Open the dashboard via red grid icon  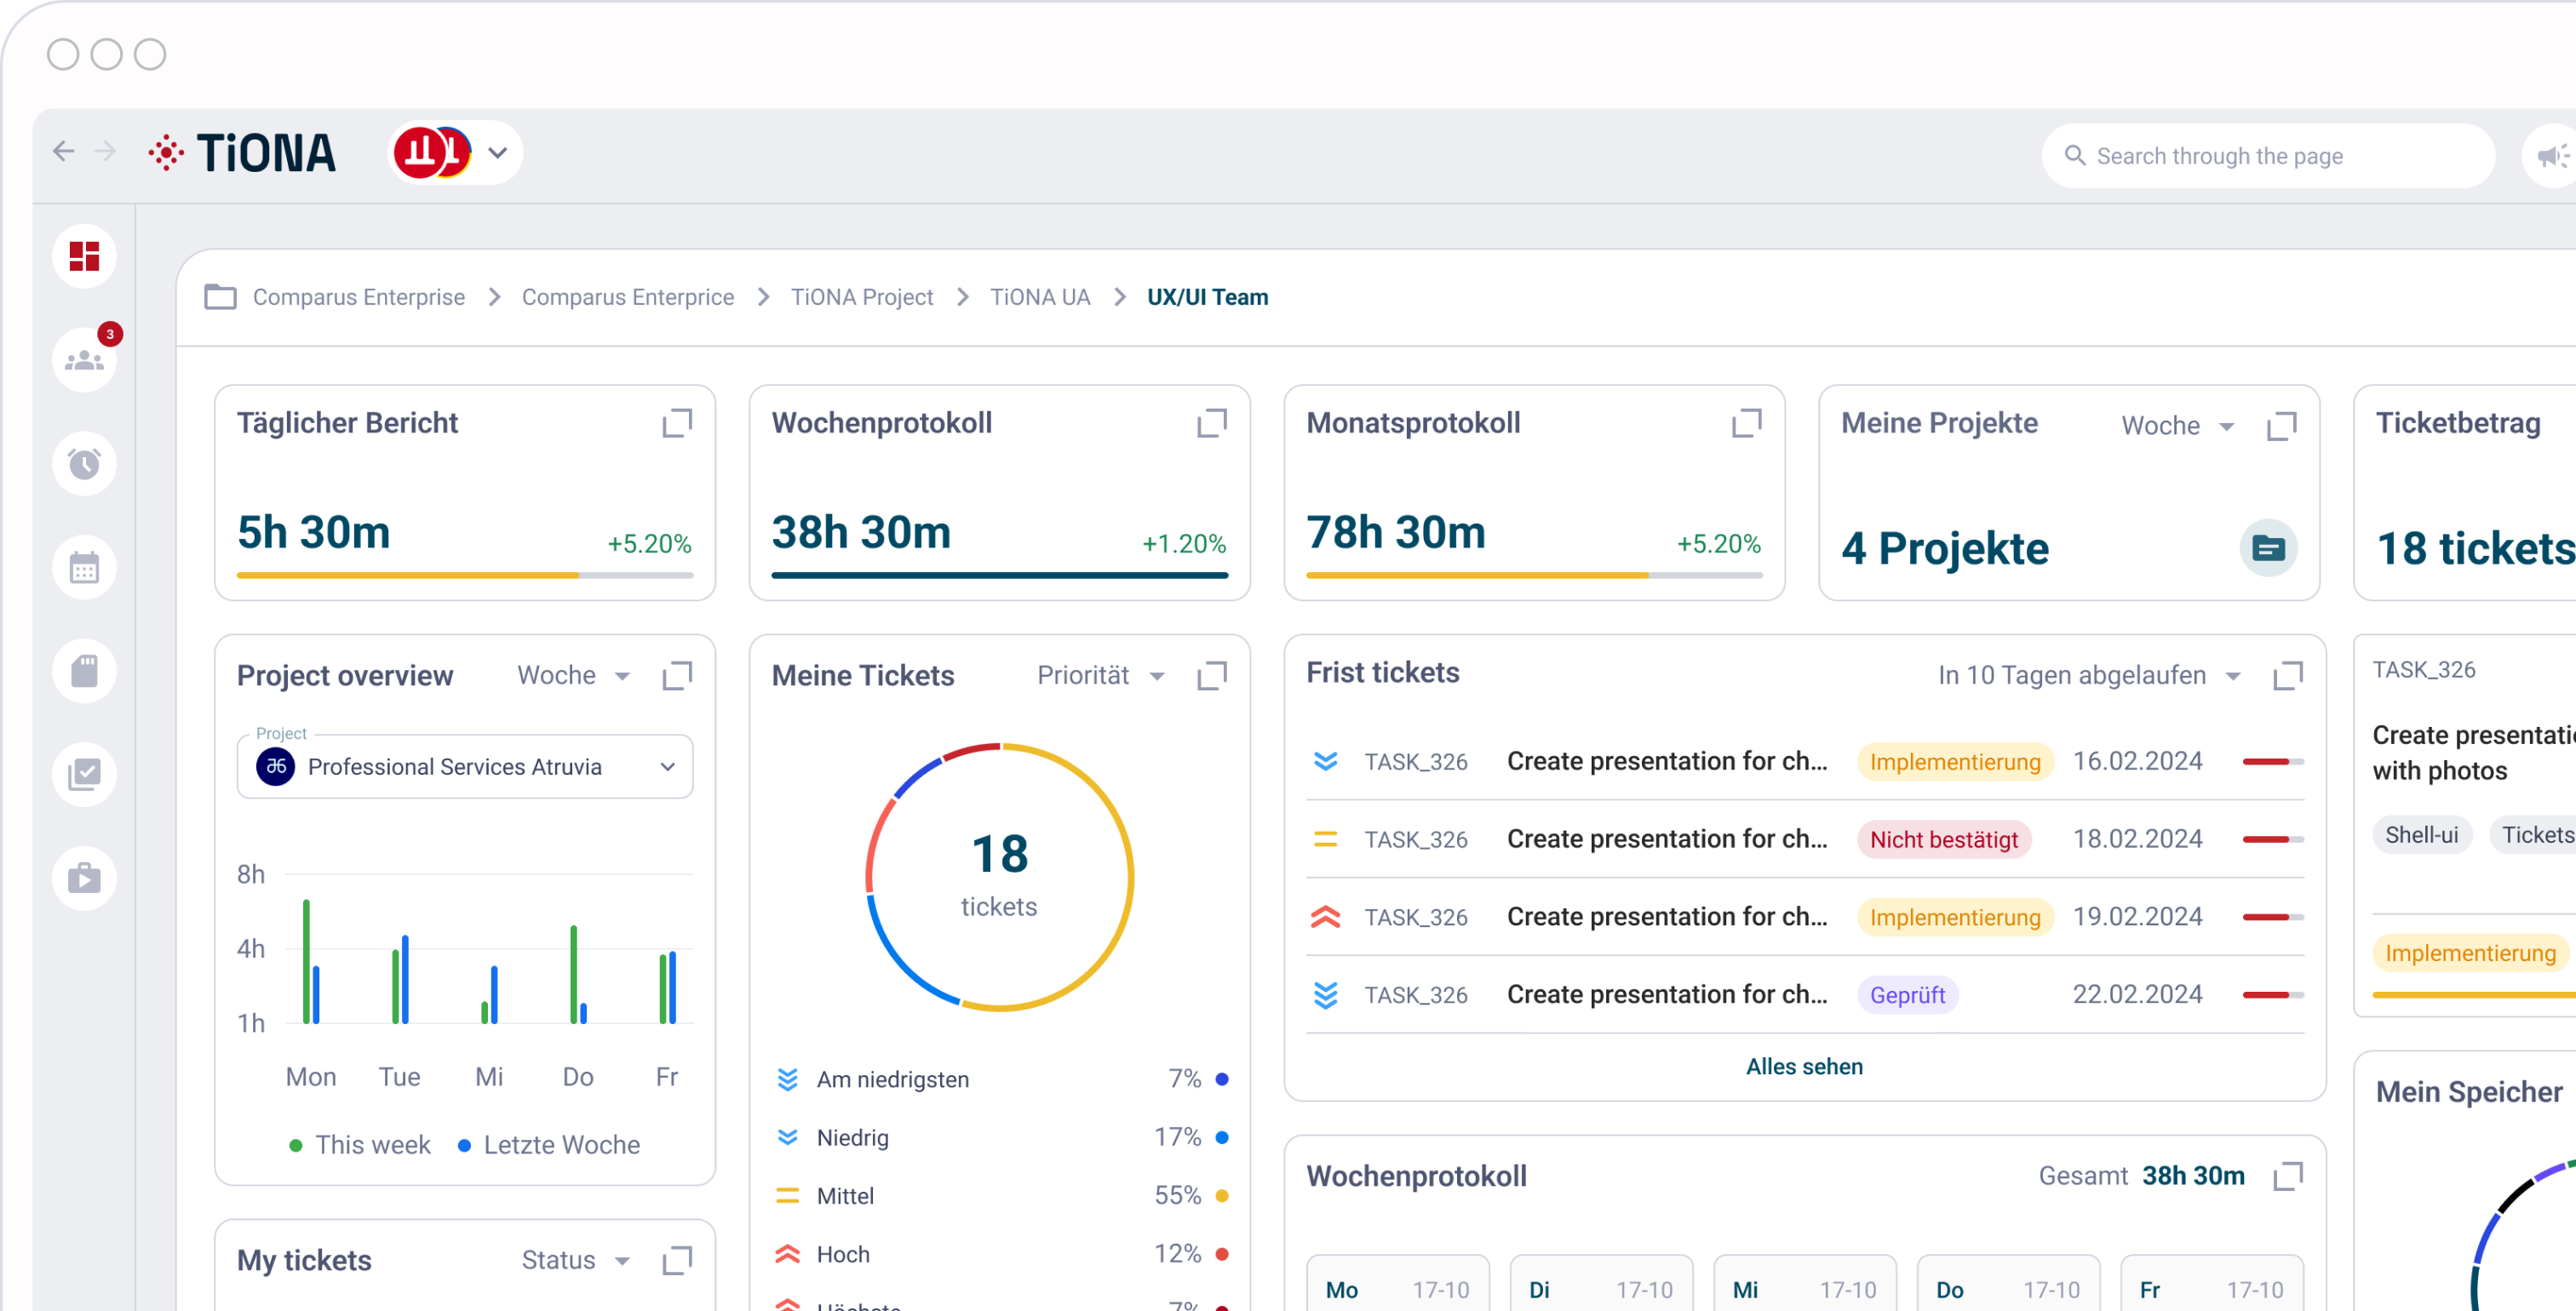85,256
